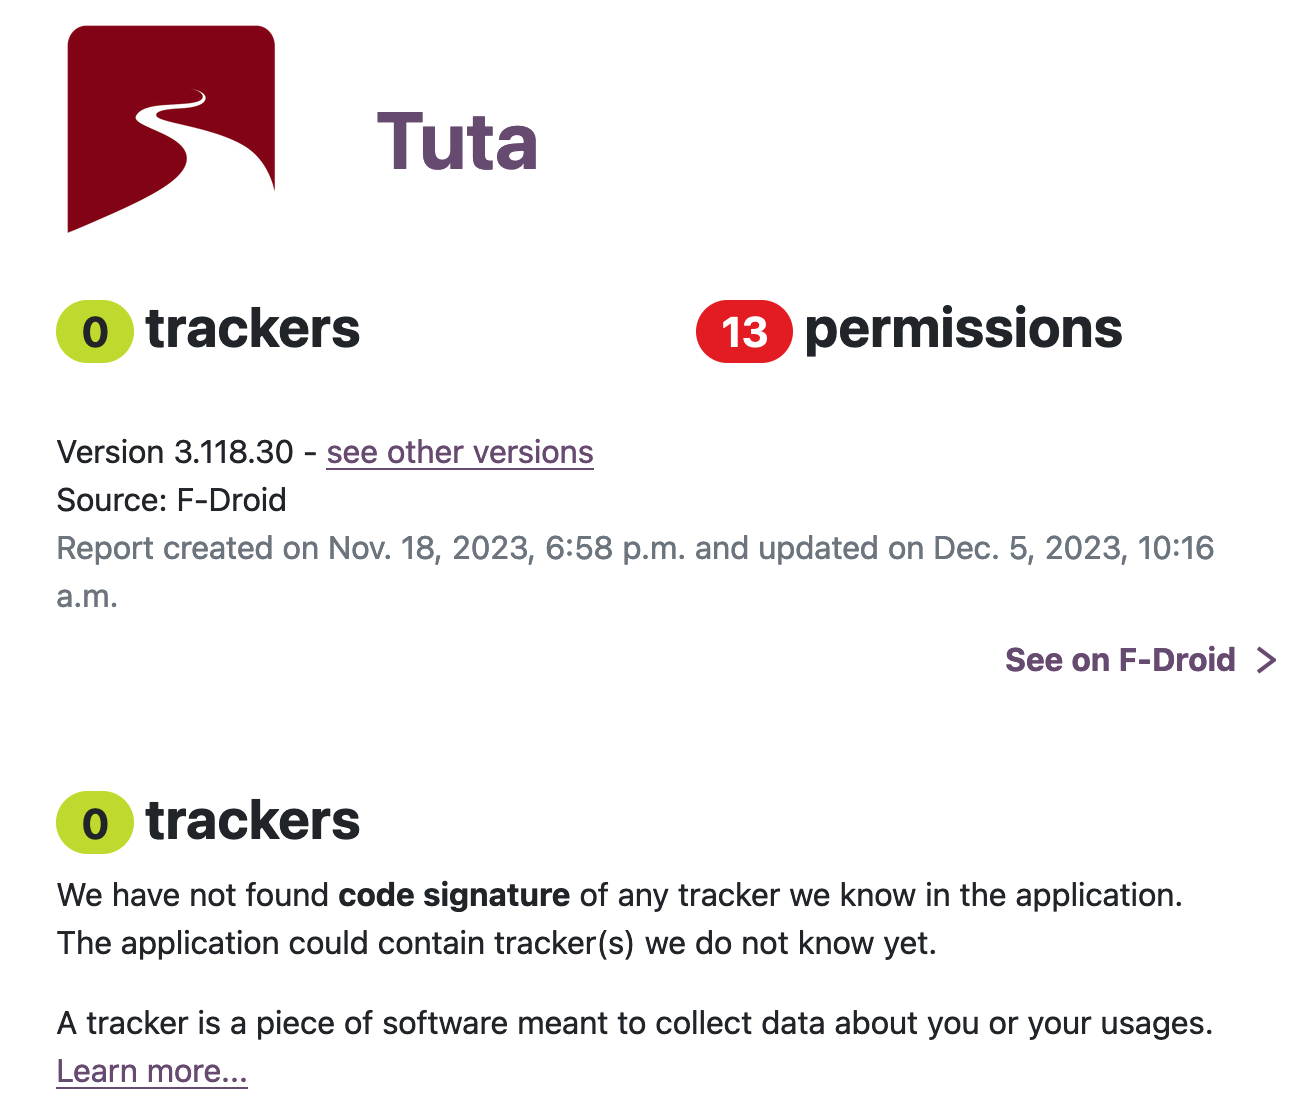The height and width of the screenshot is (1120, 1308).
Task: Click the purple "Tuta" app title
Action: (x=457, y=142)
